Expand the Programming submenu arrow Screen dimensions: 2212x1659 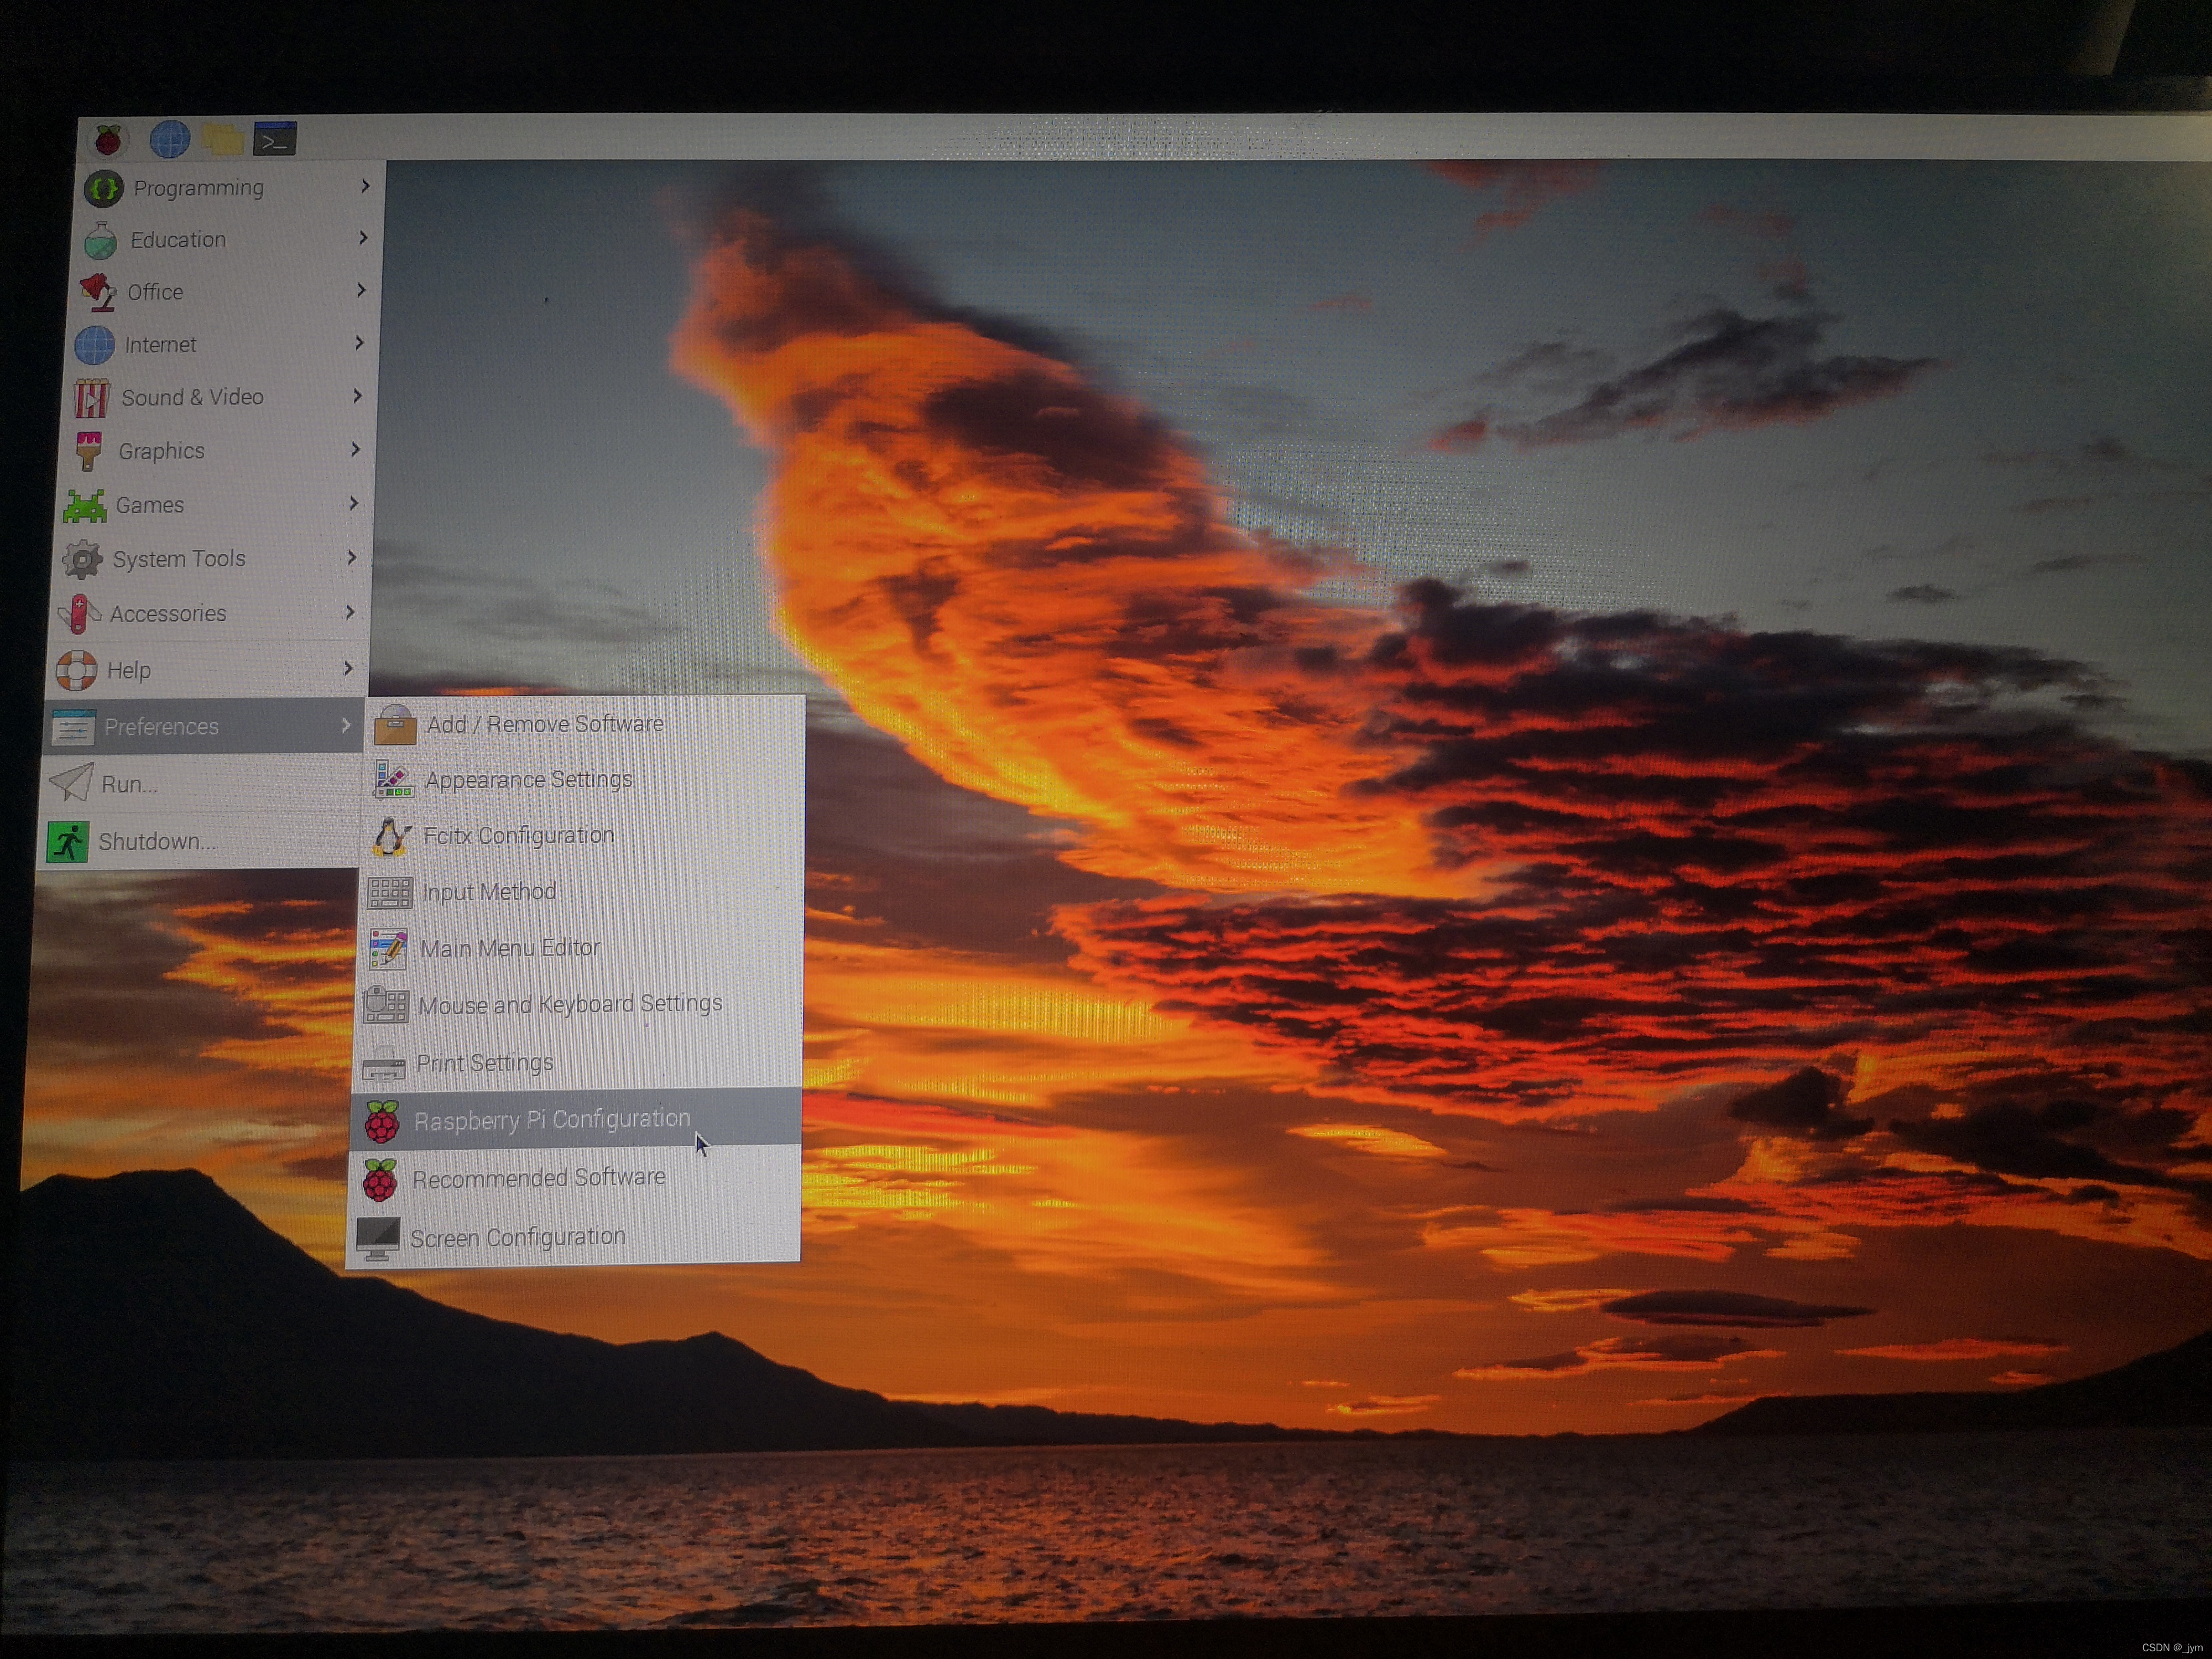tap(365, 186)
